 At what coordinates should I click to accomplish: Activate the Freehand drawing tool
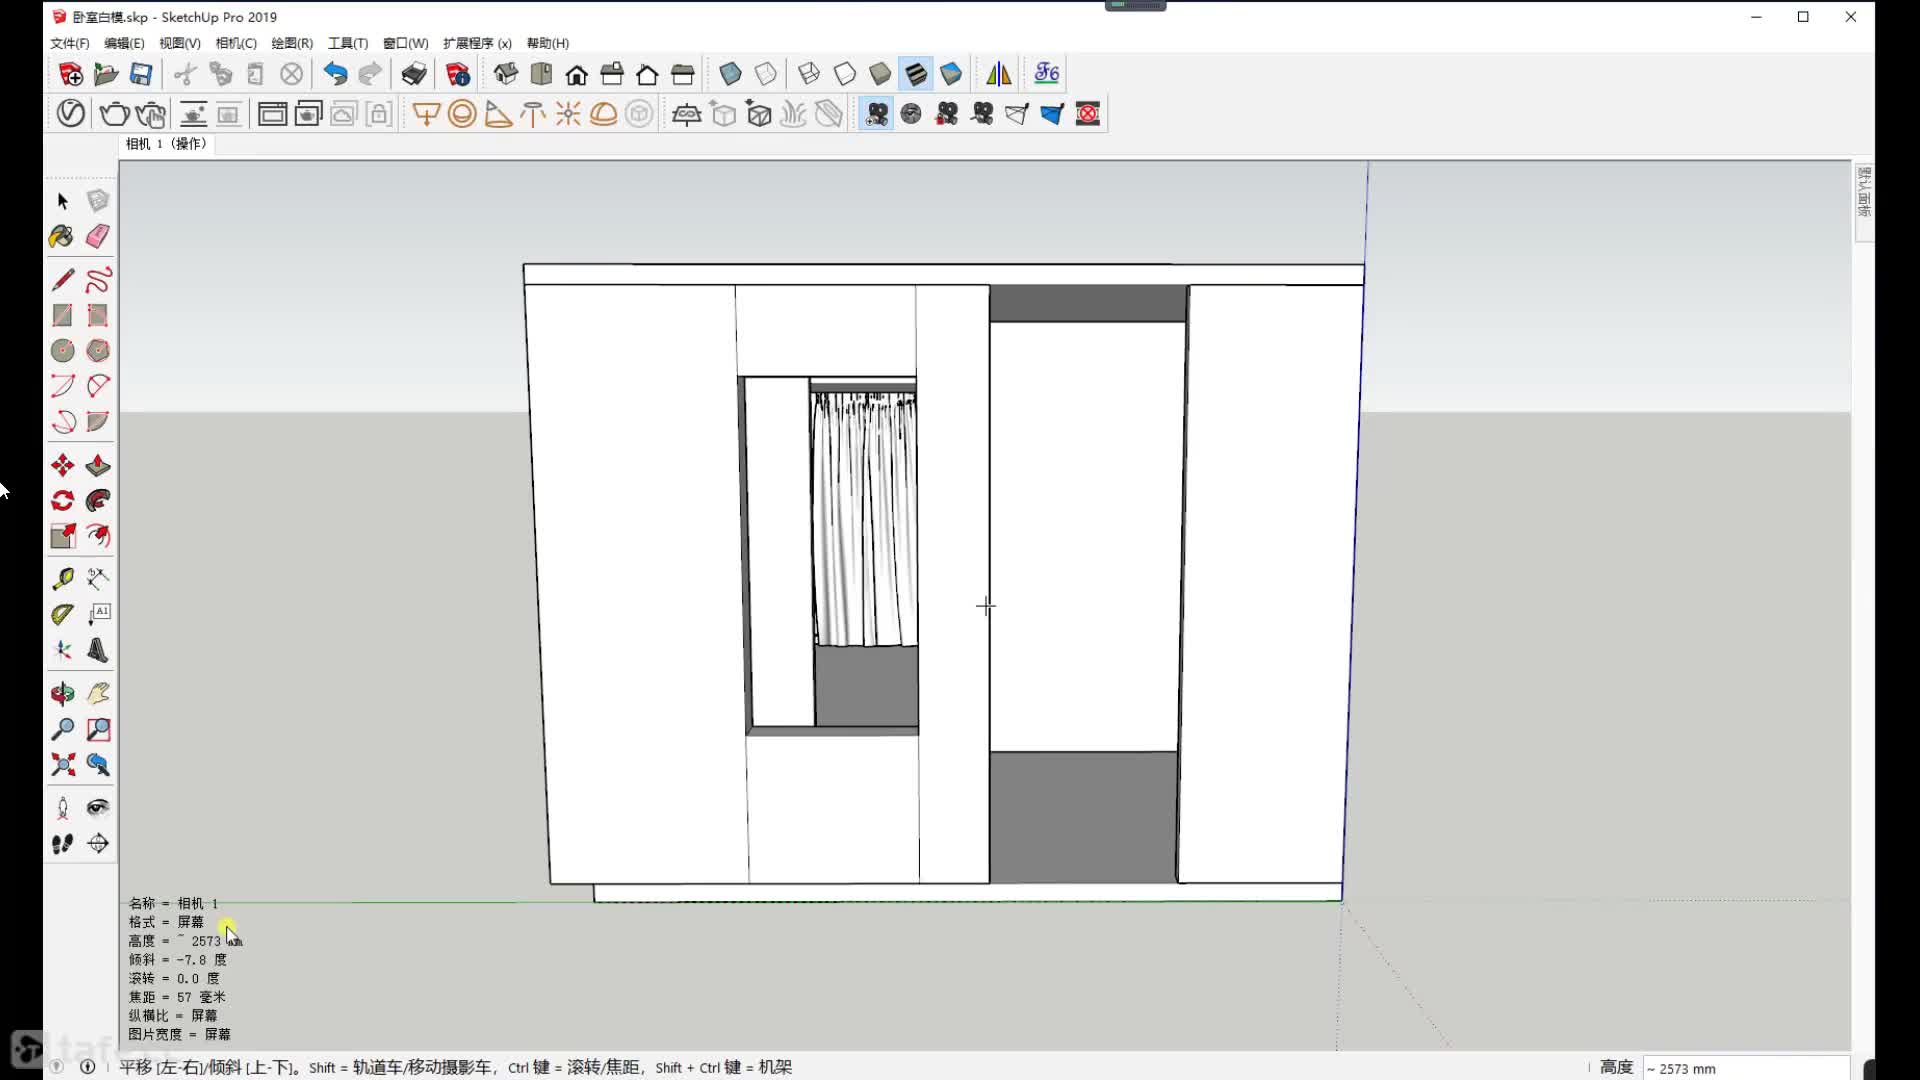tap(98, 280)
